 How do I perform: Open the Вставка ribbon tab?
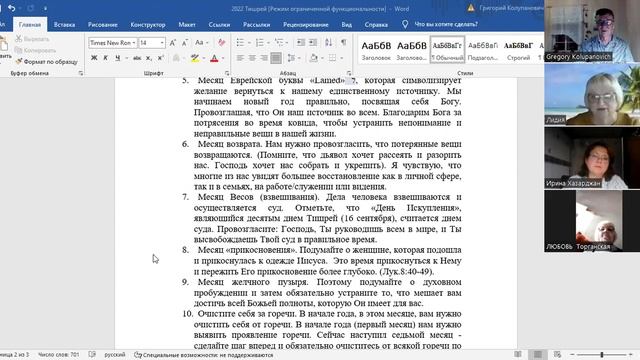64,24
